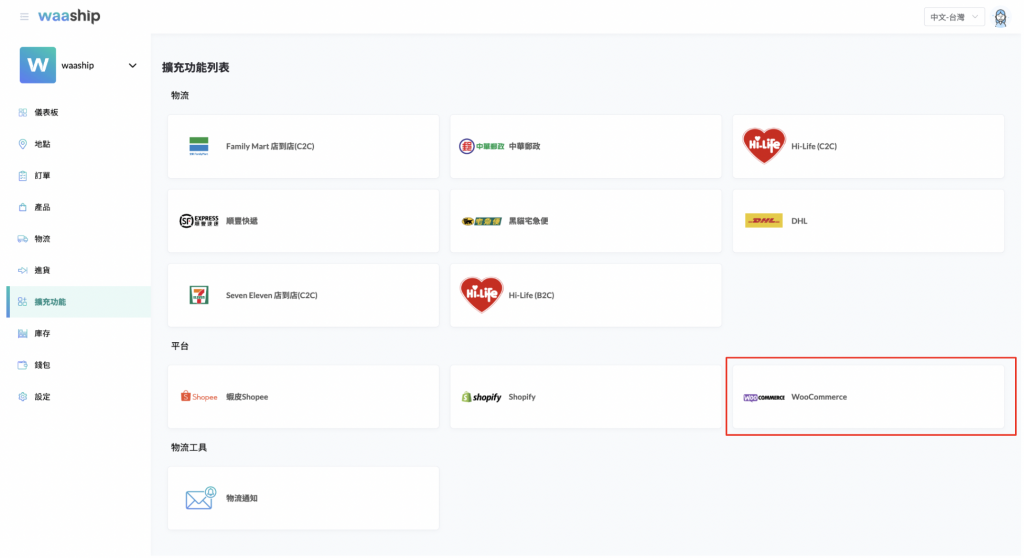
Task: Click the DHL logo icon
Action: click(x=763, y=221)
